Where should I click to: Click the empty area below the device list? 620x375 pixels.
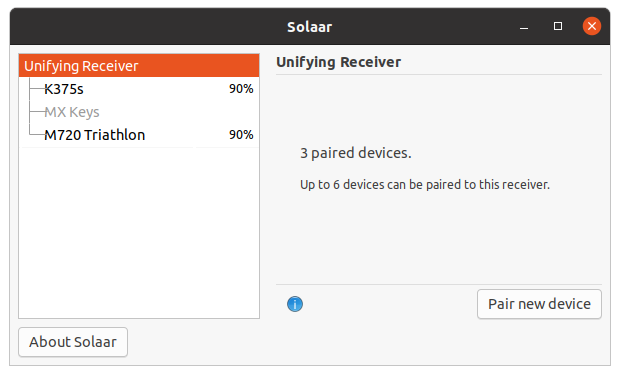139,233
